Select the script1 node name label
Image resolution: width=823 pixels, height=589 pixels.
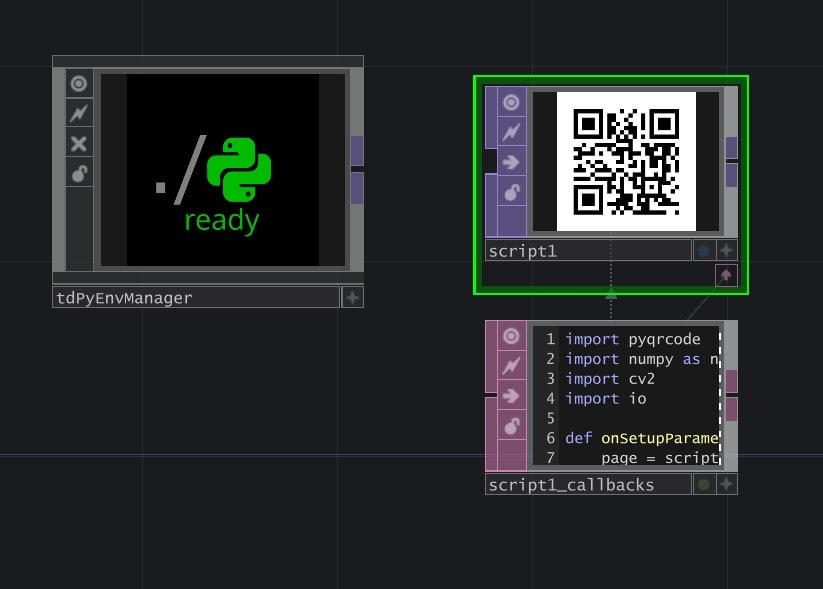click(588, 251)
